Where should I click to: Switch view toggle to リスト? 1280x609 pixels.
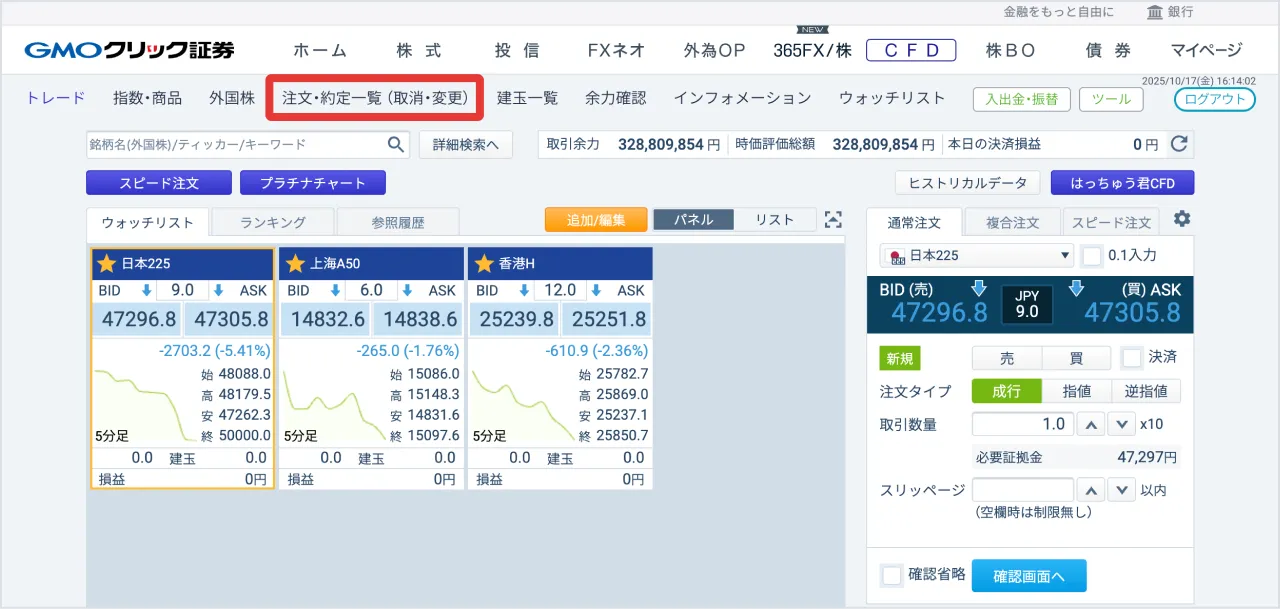pos(774,220)
